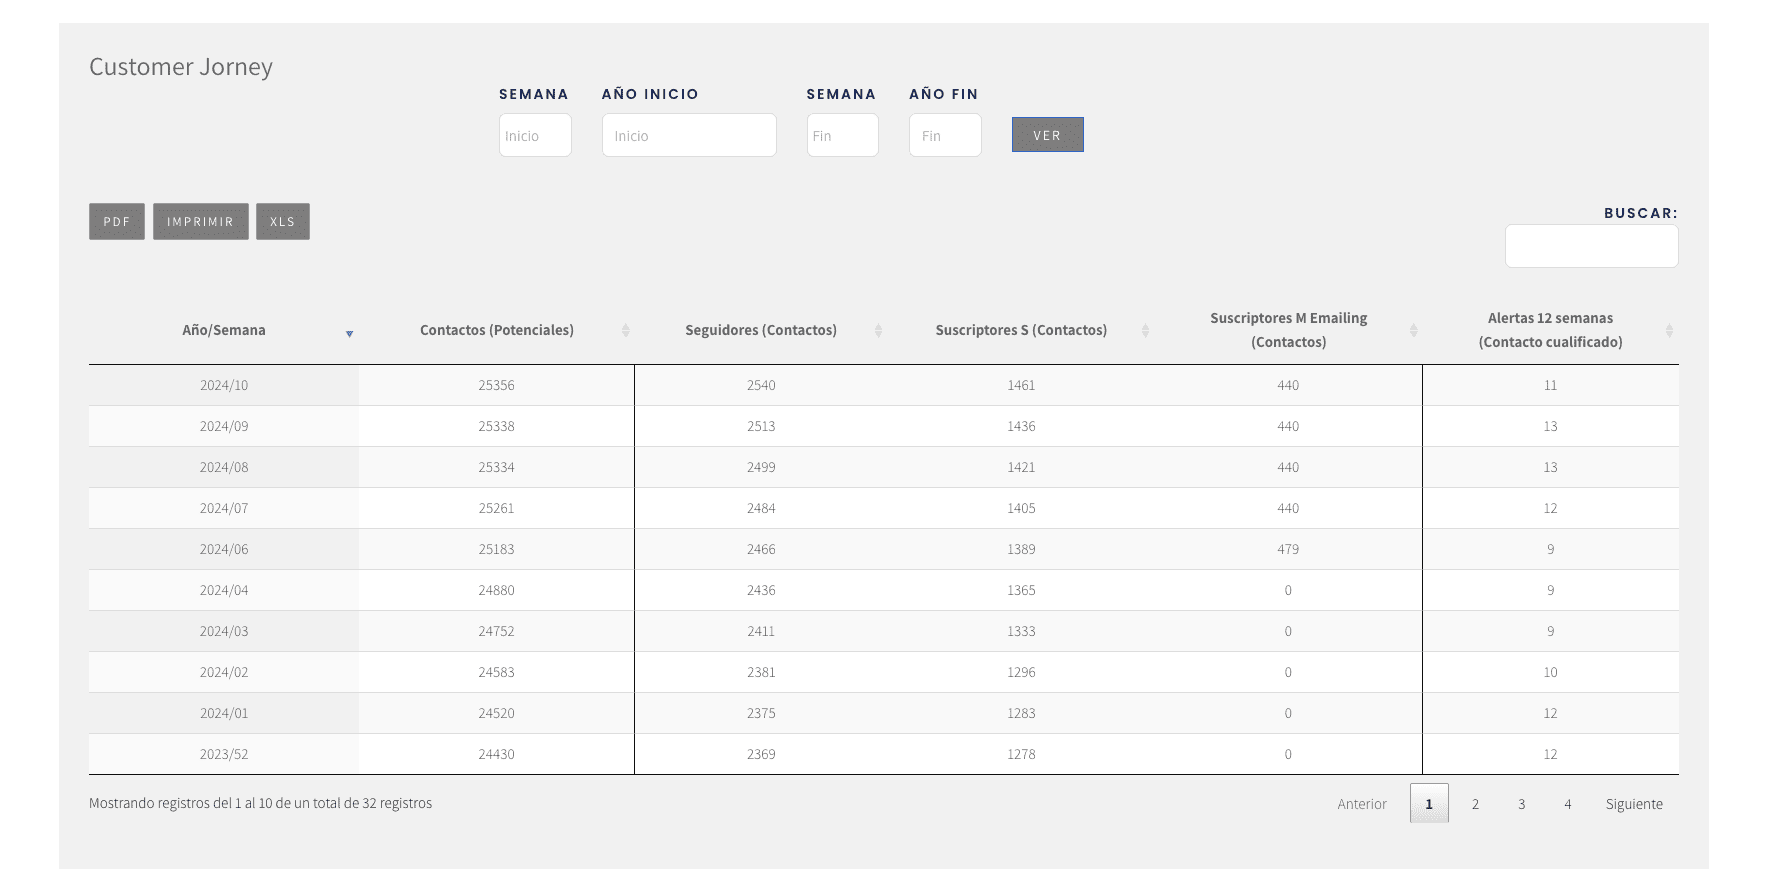The width and height of the screenshot is (1770, 886).
Task: Go to page 2 of results
Action: point(1475,804)
